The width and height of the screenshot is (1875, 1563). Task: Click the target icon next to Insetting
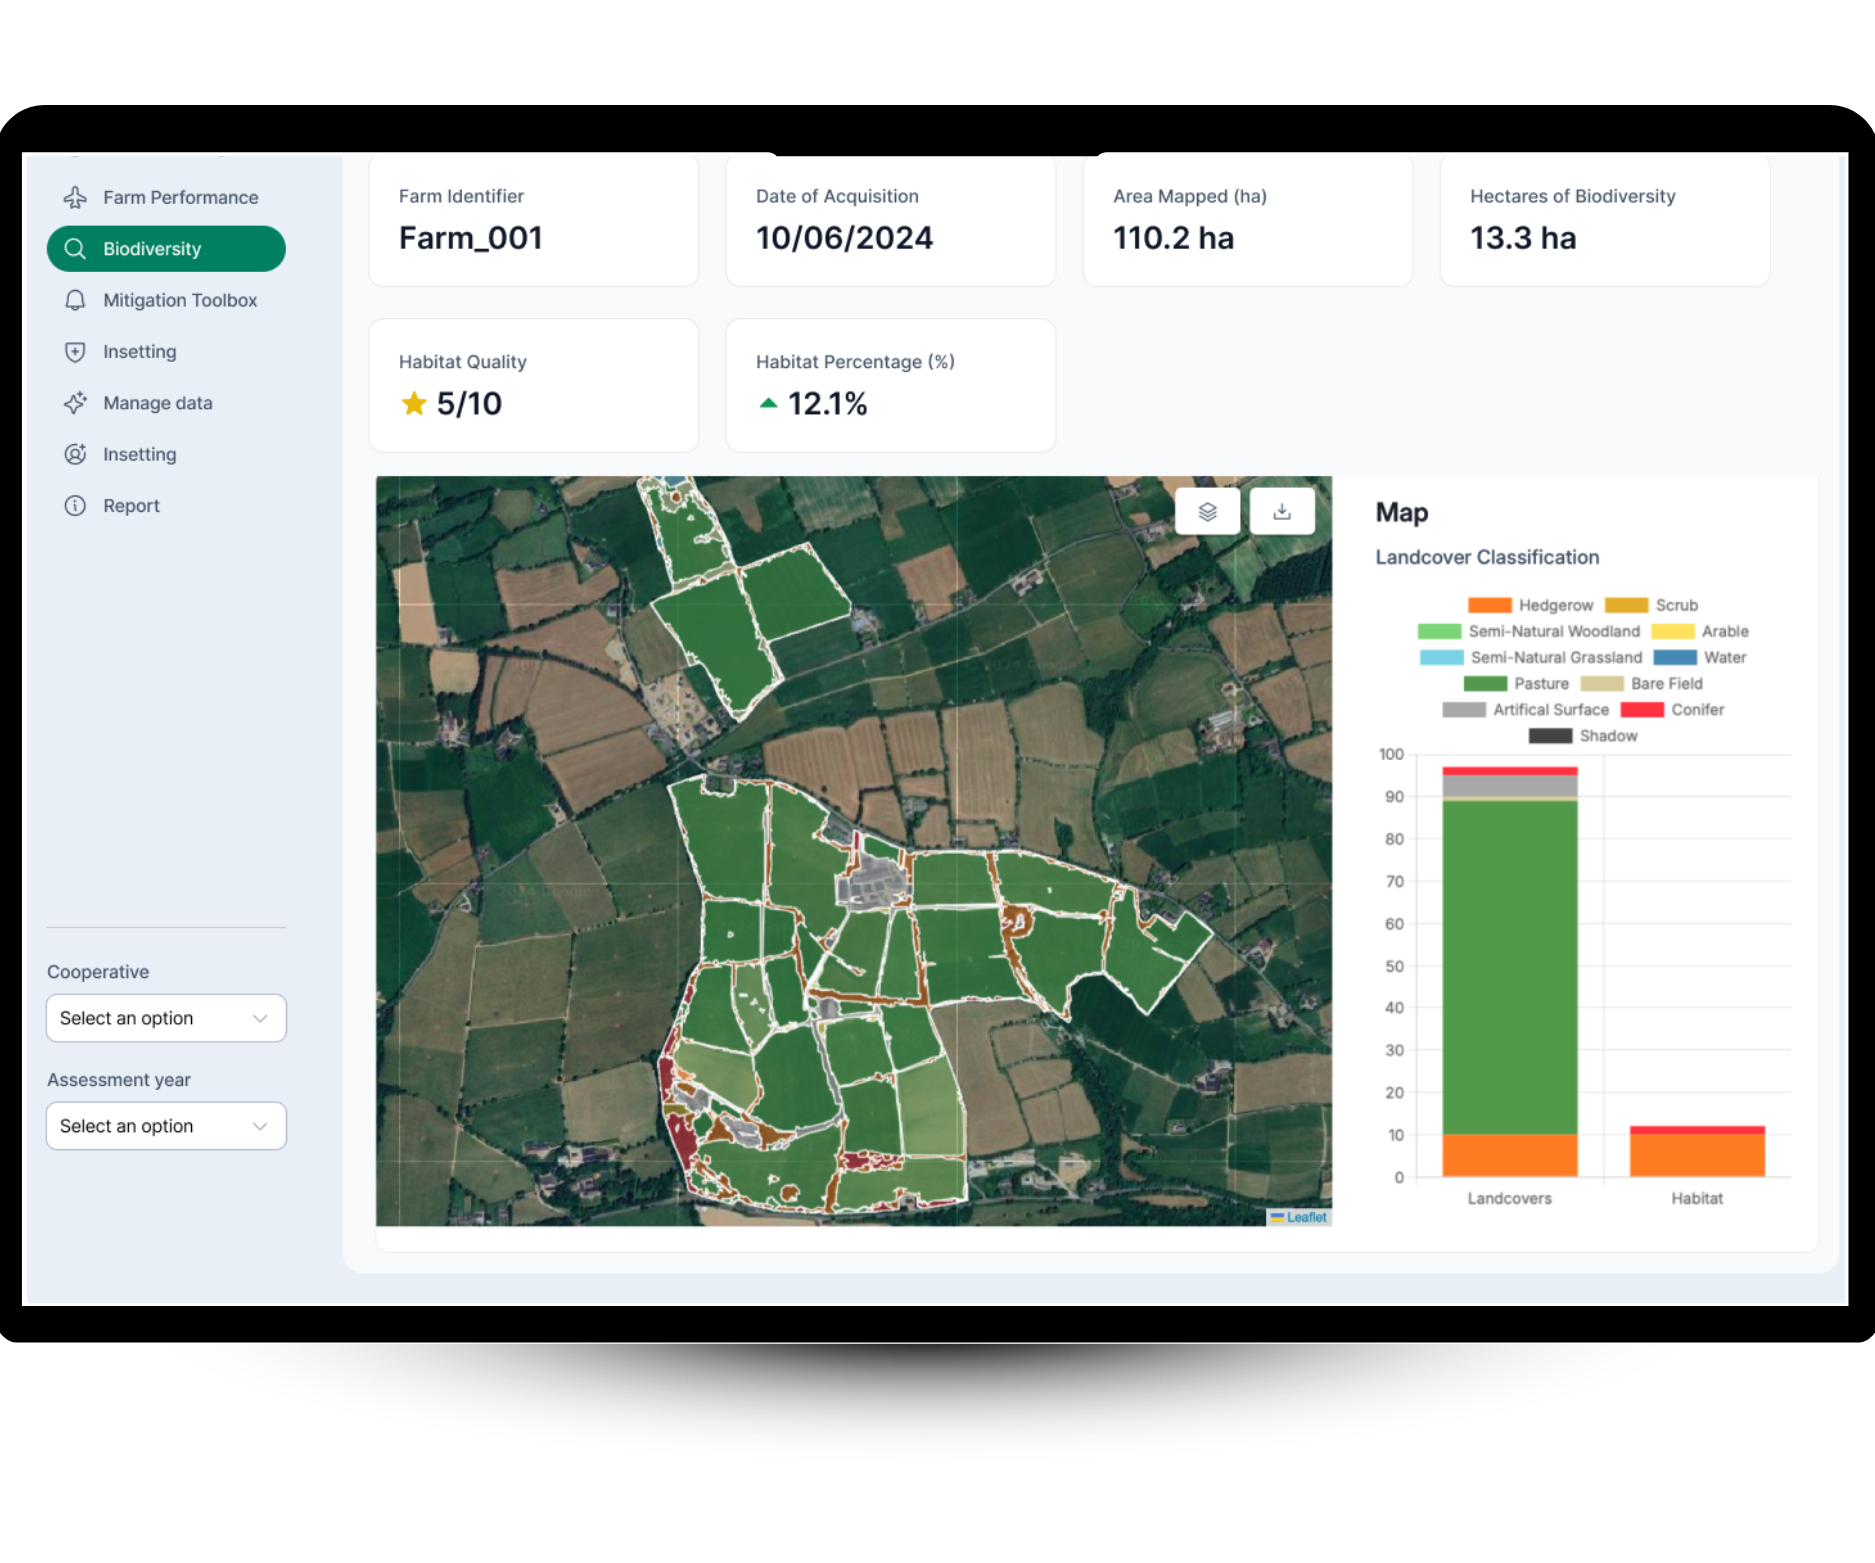pyautogui.click(x=75, y=454)
